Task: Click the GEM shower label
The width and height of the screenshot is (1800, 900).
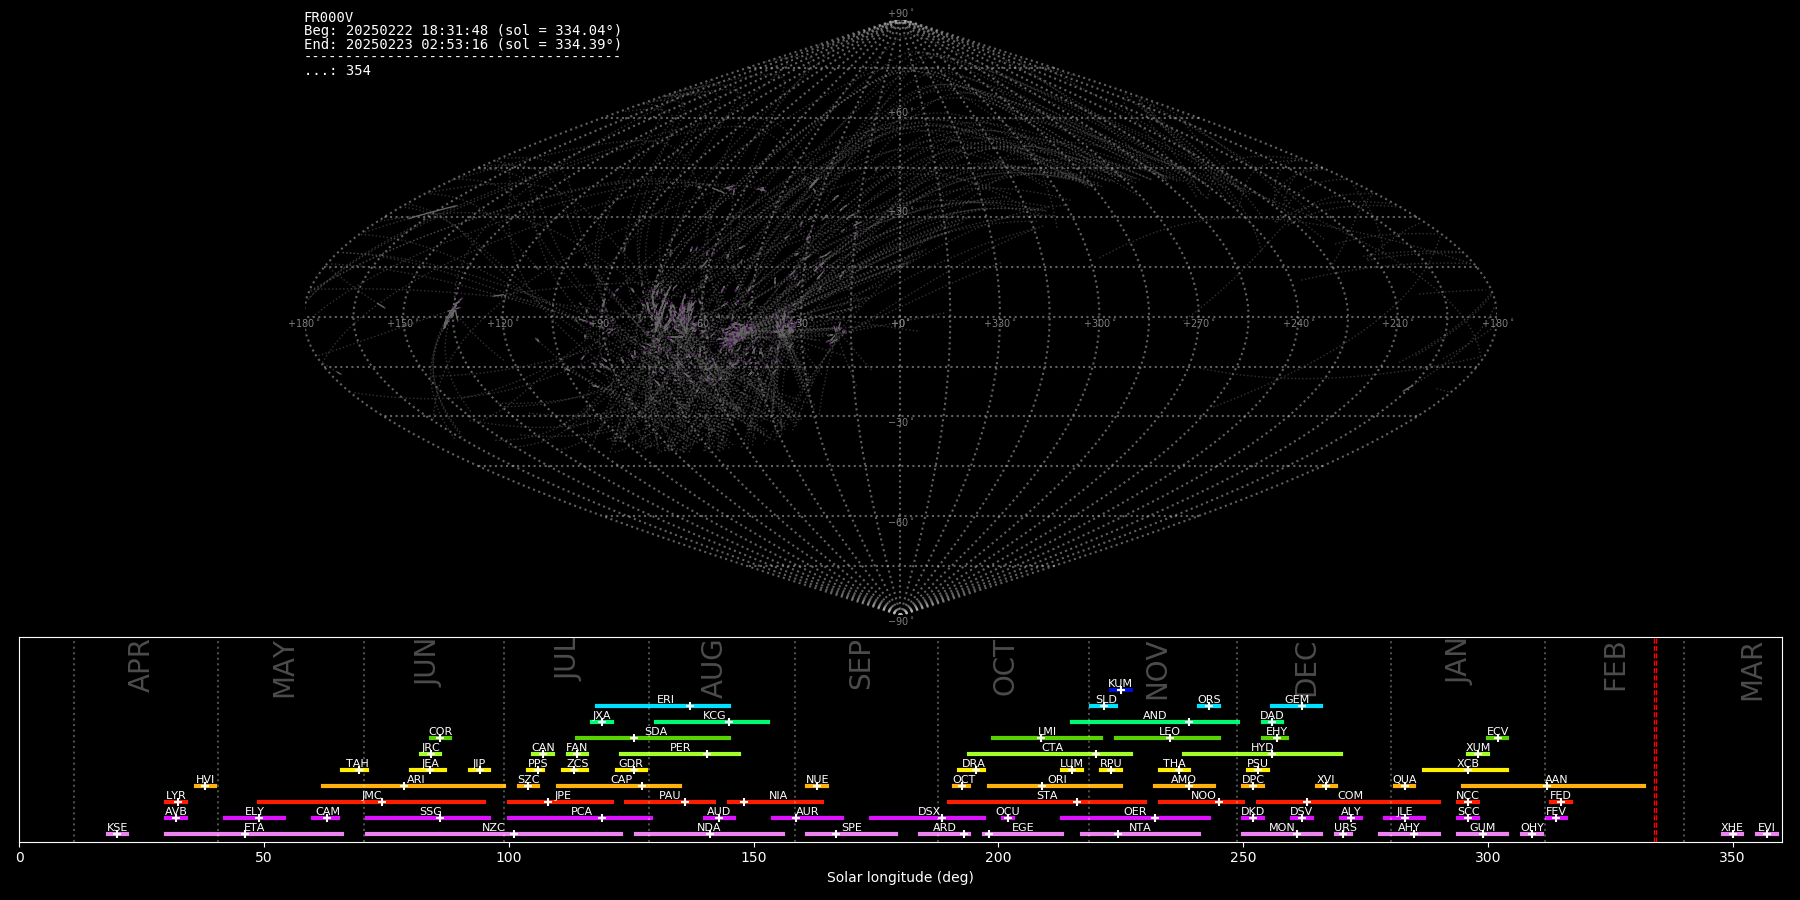Action: click(x=1297, y=700)
